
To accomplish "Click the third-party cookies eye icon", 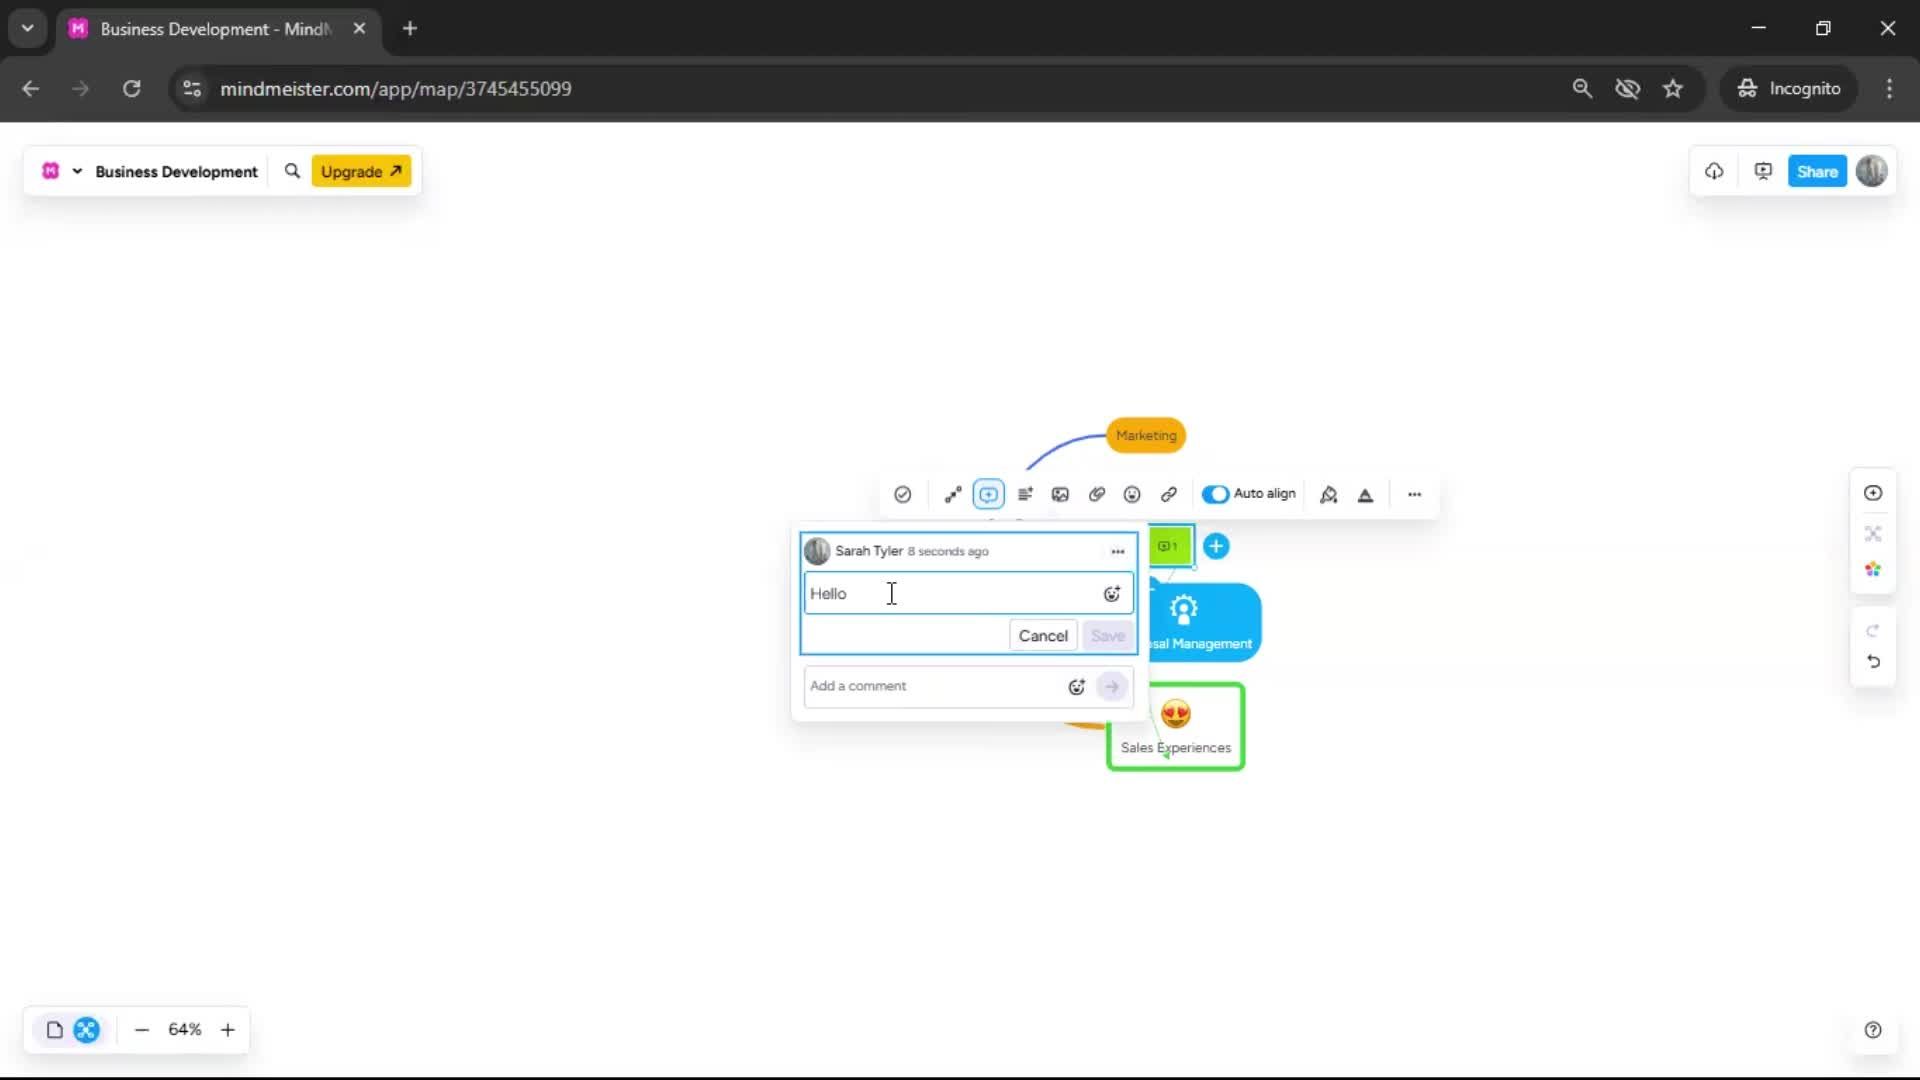I will click(x=1628, y=88).
